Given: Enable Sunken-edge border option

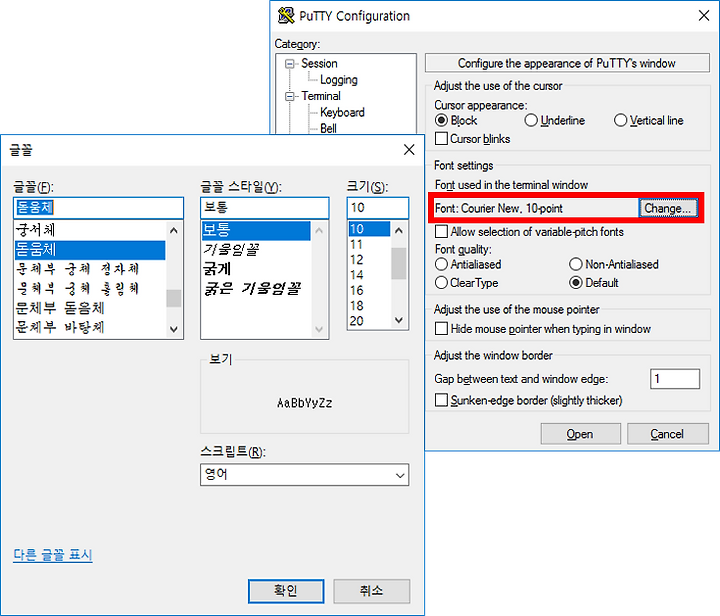Looking at the screenshot, I should 441,400.
